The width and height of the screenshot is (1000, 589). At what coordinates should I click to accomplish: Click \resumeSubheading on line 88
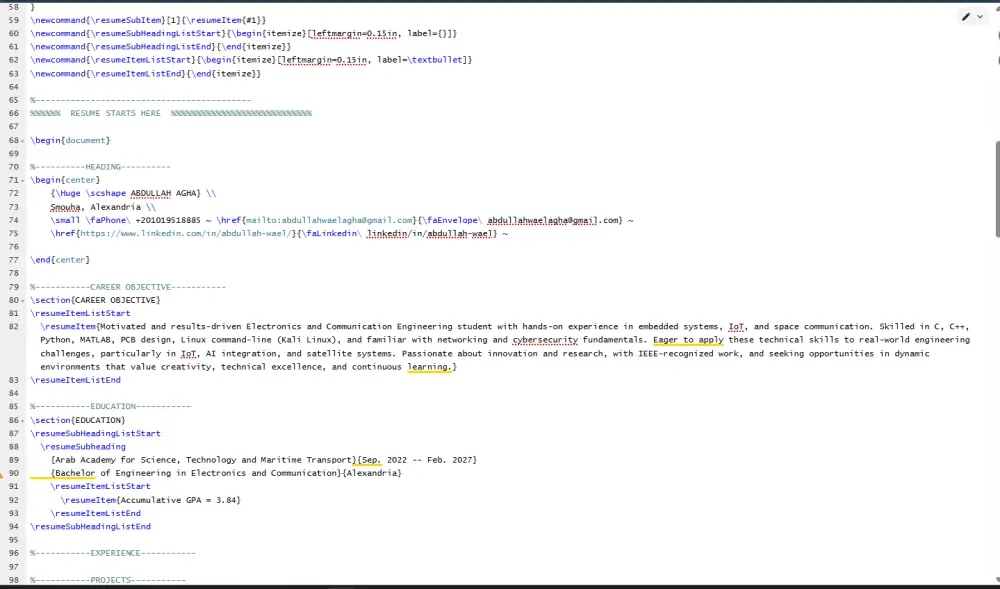tap(83, 447)
